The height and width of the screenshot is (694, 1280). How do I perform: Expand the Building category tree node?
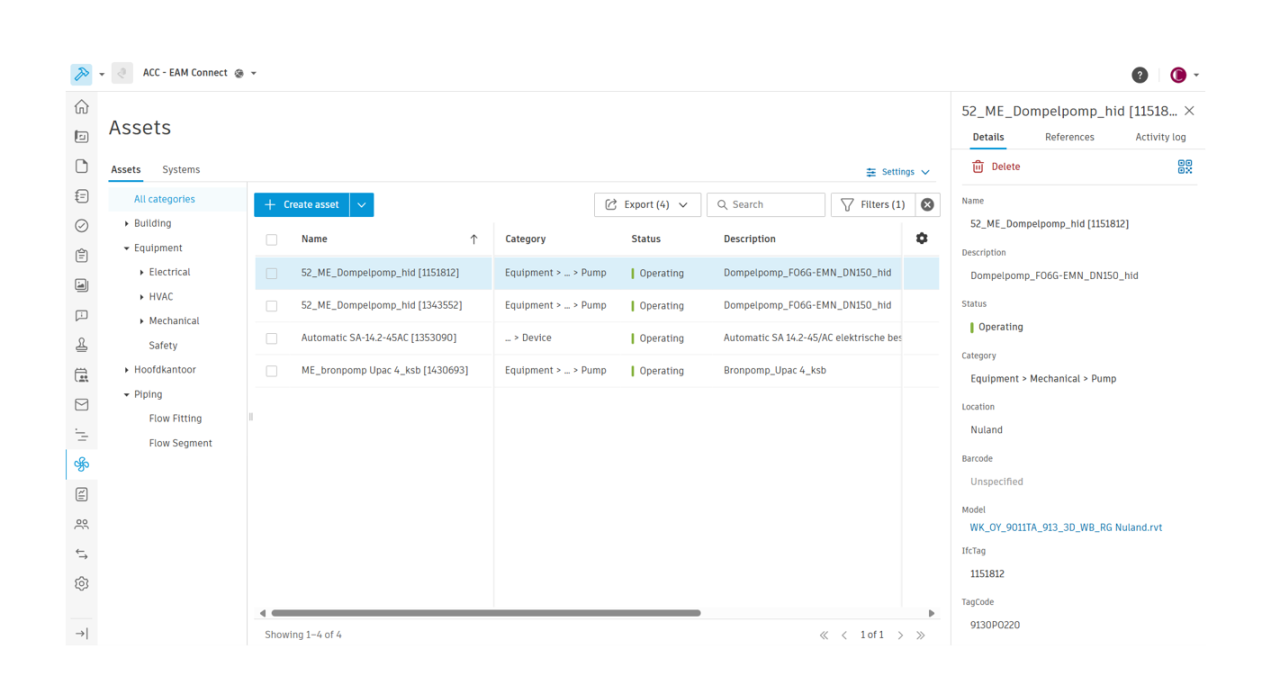pyautogui.click(x=127, y=224)
